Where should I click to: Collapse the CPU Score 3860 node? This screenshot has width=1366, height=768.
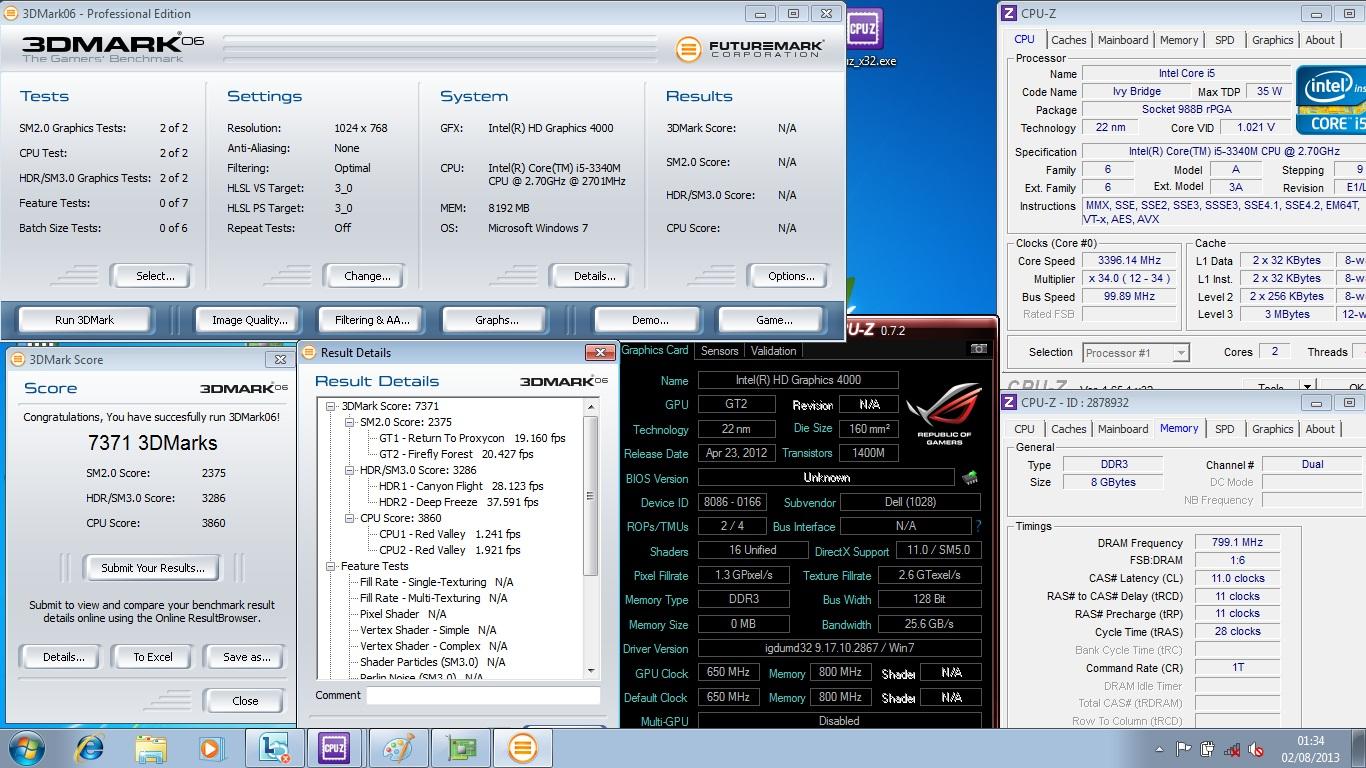[x=350, y=518]
